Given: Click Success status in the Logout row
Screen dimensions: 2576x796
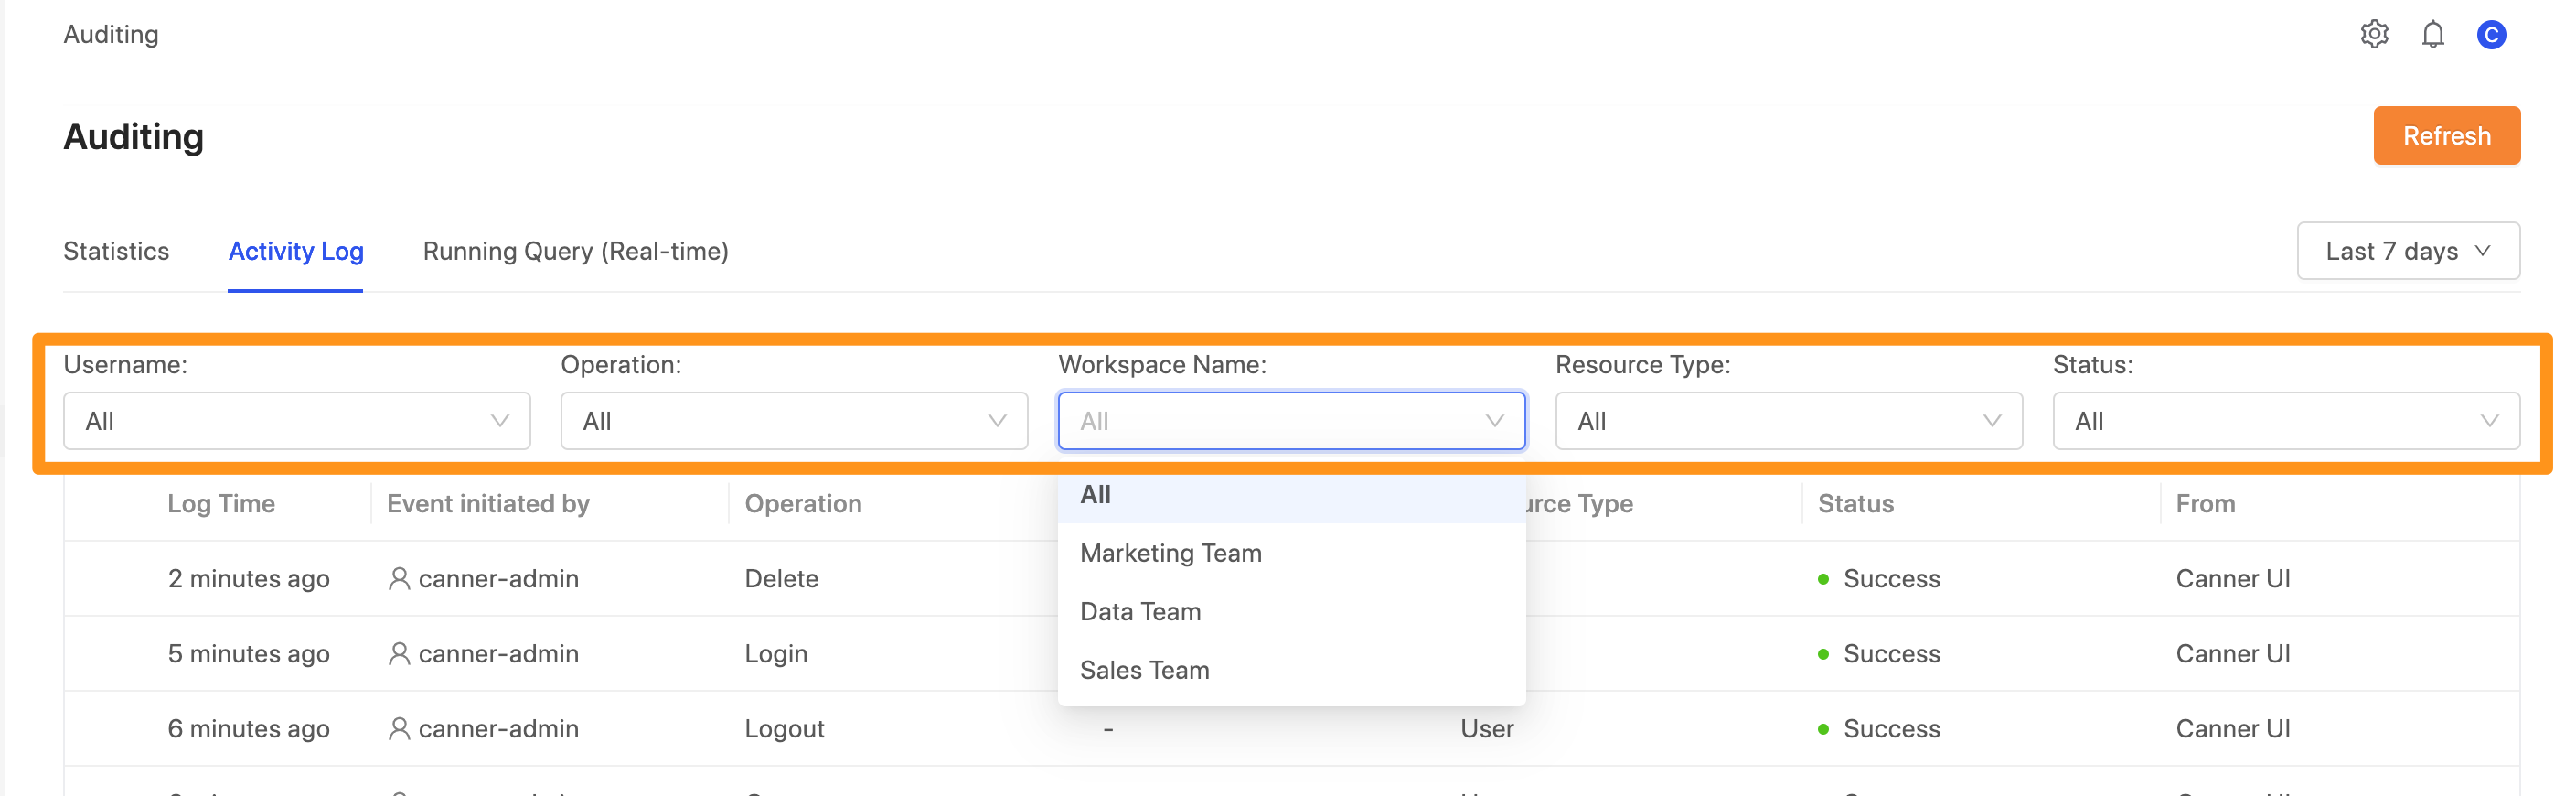Looking at the screenshot, I should (x=1891, y=728).
